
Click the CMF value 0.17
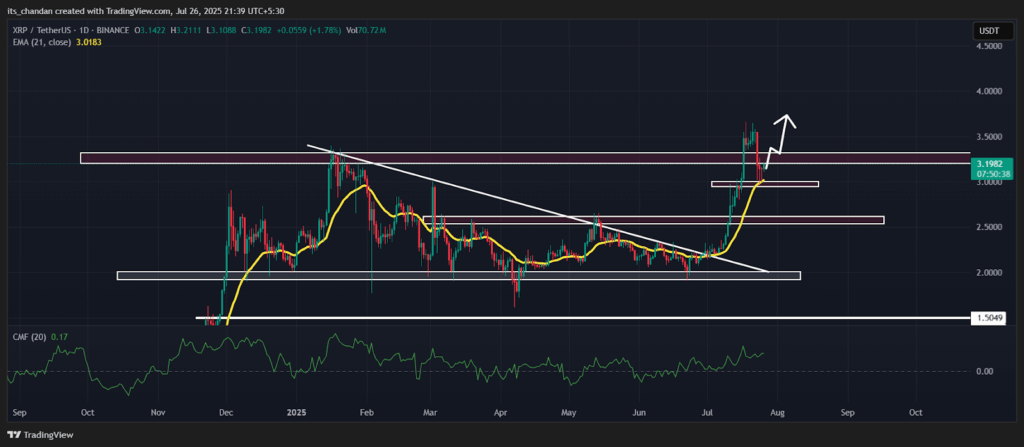tap(57, 337)
